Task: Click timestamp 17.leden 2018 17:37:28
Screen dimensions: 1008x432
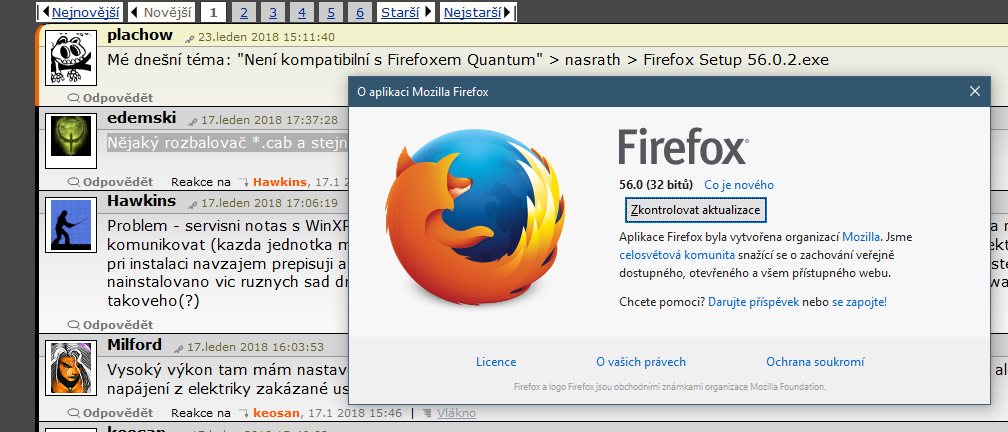Action: pos(269,120)
